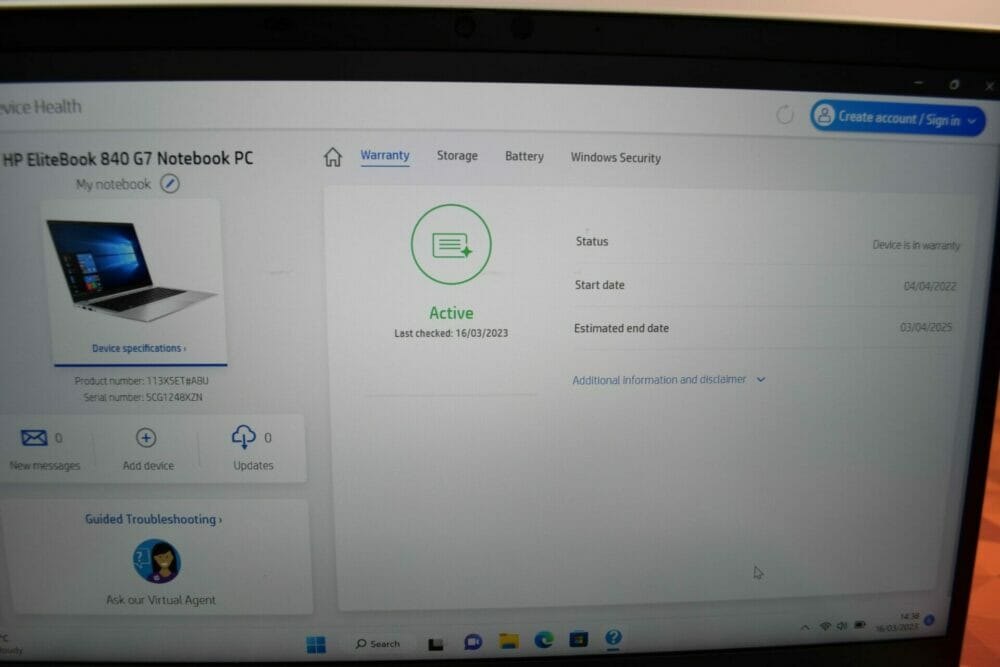Open Microsoft Store from the taskbar
The height and width of the screenshot is (667, 1000).
point(578,638)
